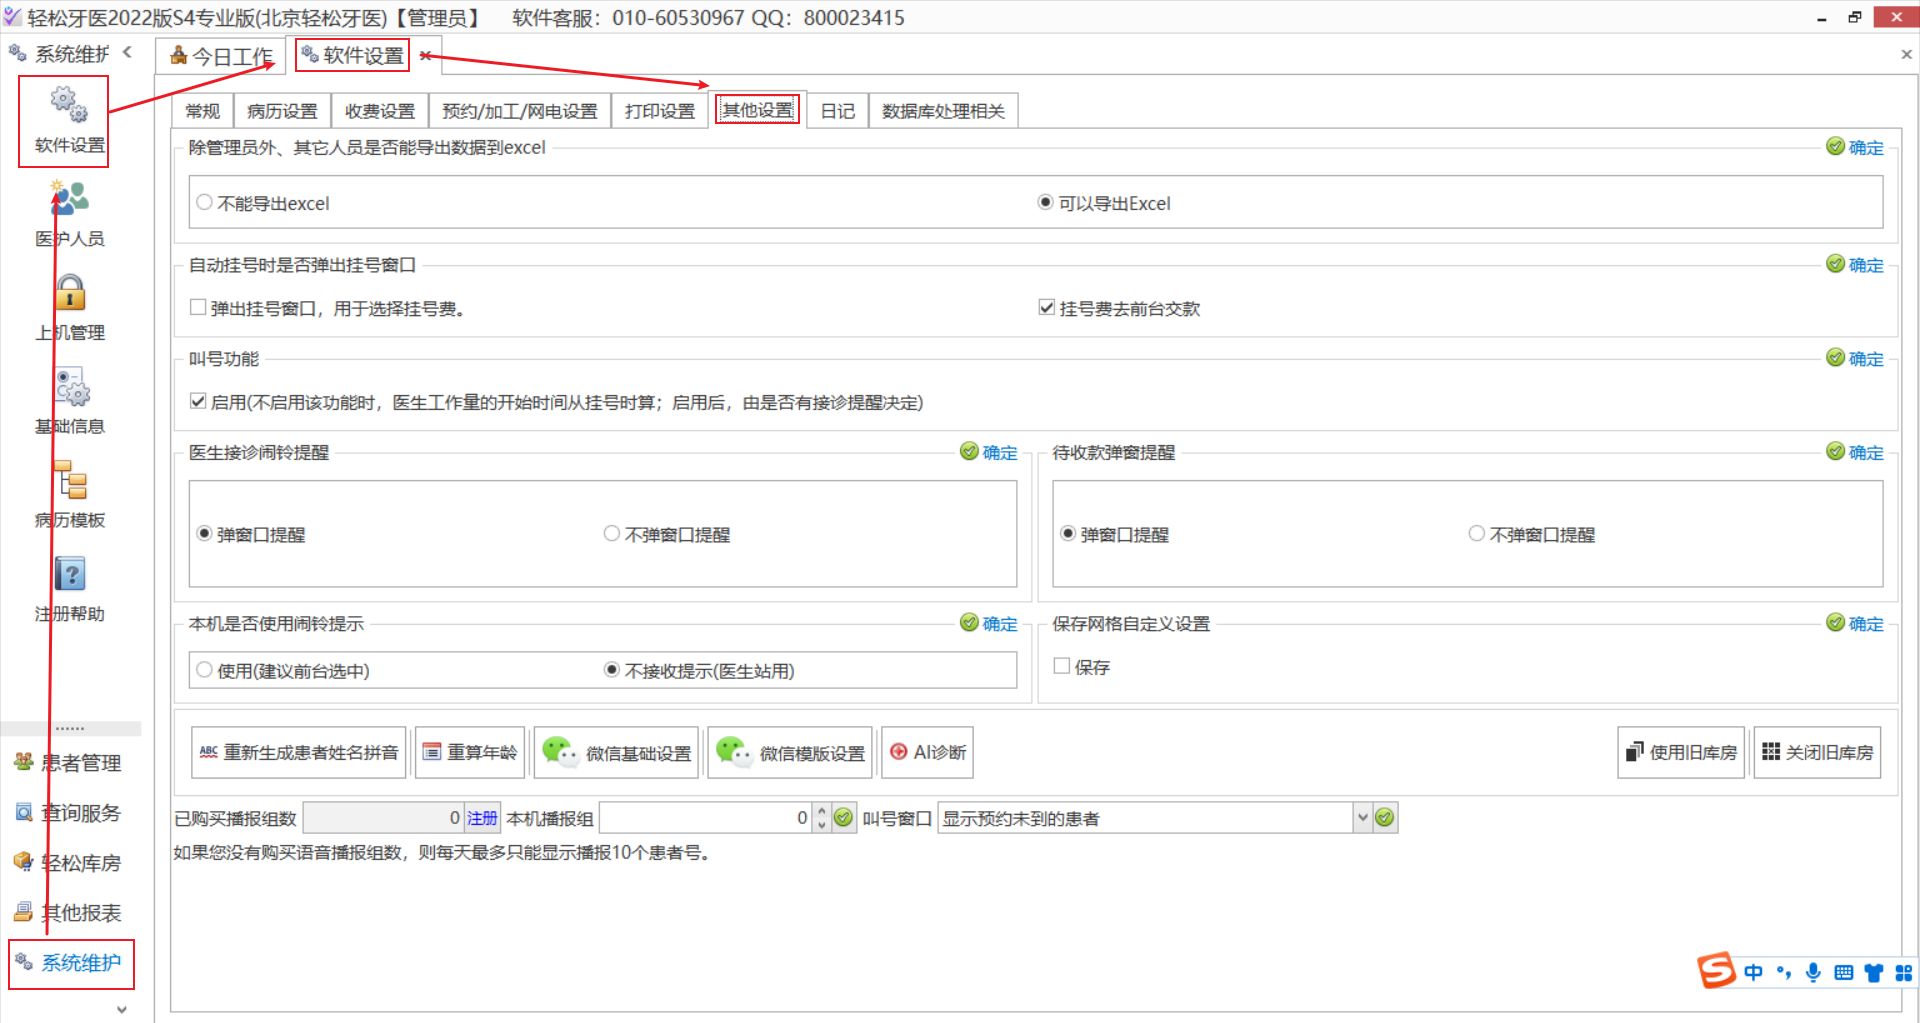Open 微信模版设置
Screen dimensions: 1920x1023
pyautogui.click(x=790, y=752)
